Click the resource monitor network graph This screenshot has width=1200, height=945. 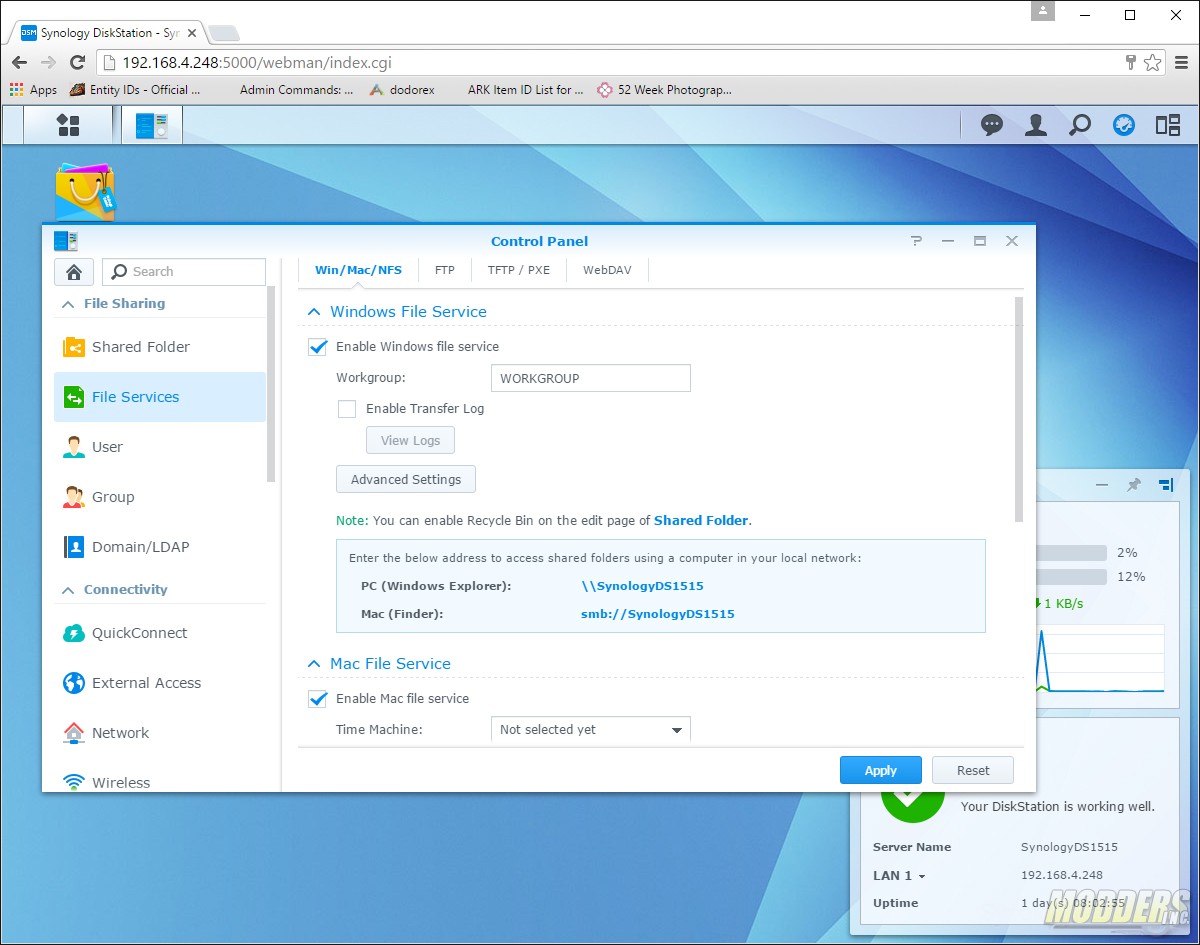pyautogui.click(x=1100, y=659)
